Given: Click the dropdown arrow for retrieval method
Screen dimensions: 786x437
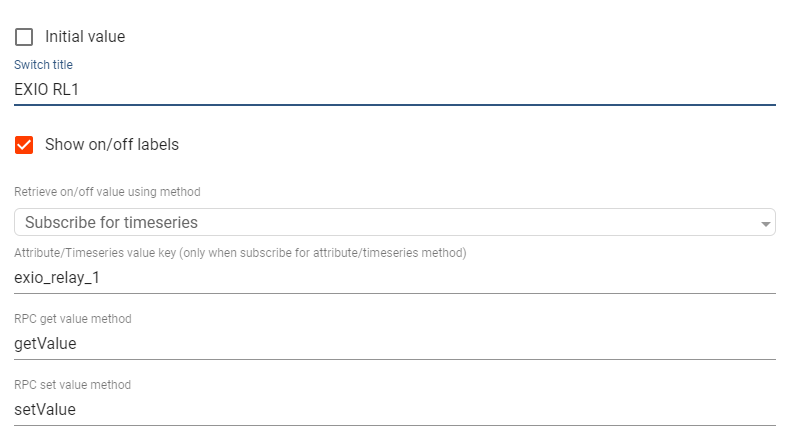Looking at the screenshot, I should click(765, 224).
